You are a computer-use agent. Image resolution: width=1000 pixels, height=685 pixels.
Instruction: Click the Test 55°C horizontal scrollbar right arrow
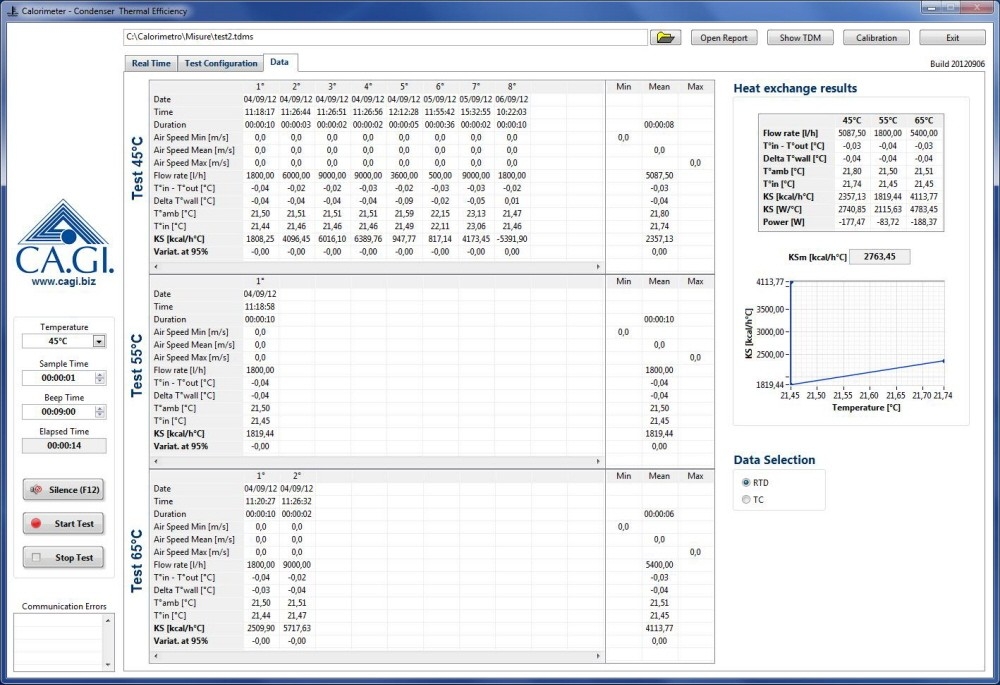pos(598,461)
